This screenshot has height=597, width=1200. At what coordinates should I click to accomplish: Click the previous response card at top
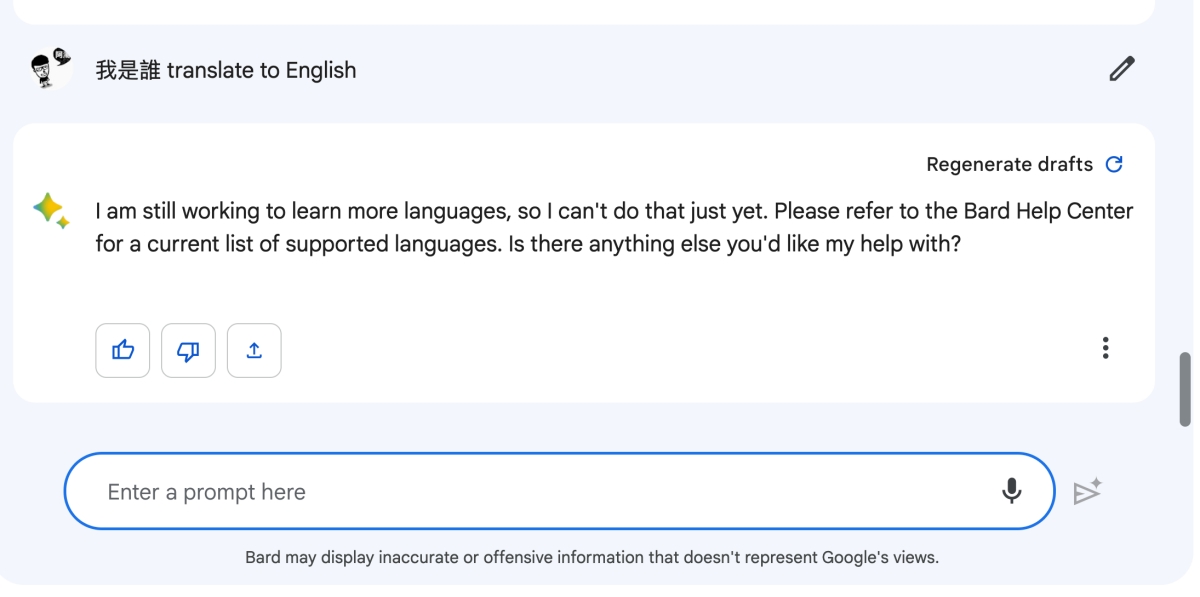click(580, 11)
